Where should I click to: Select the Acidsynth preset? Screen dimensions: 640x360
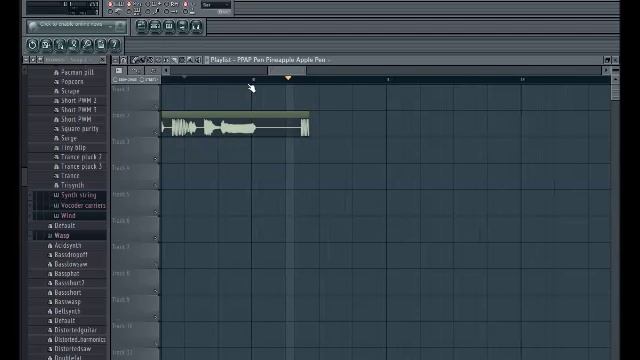68,245
